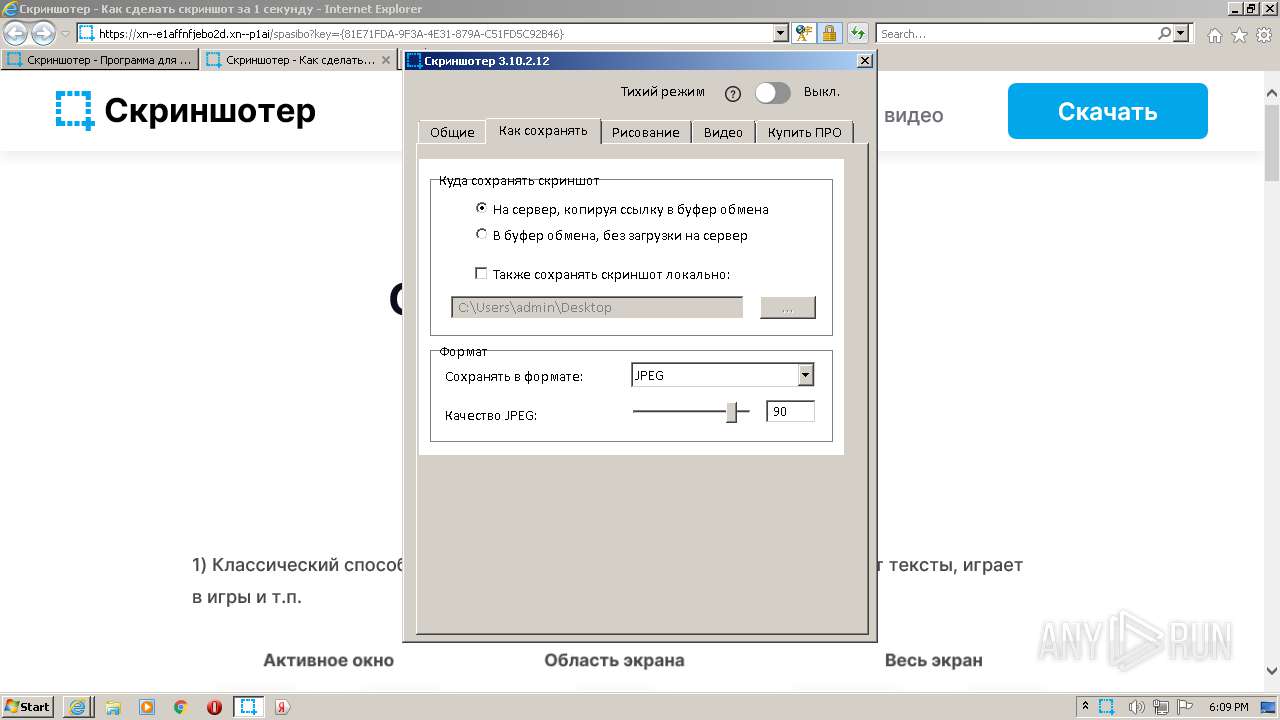
Task: Click Internet Explorer forward arrow
Action: click(43, 33)
